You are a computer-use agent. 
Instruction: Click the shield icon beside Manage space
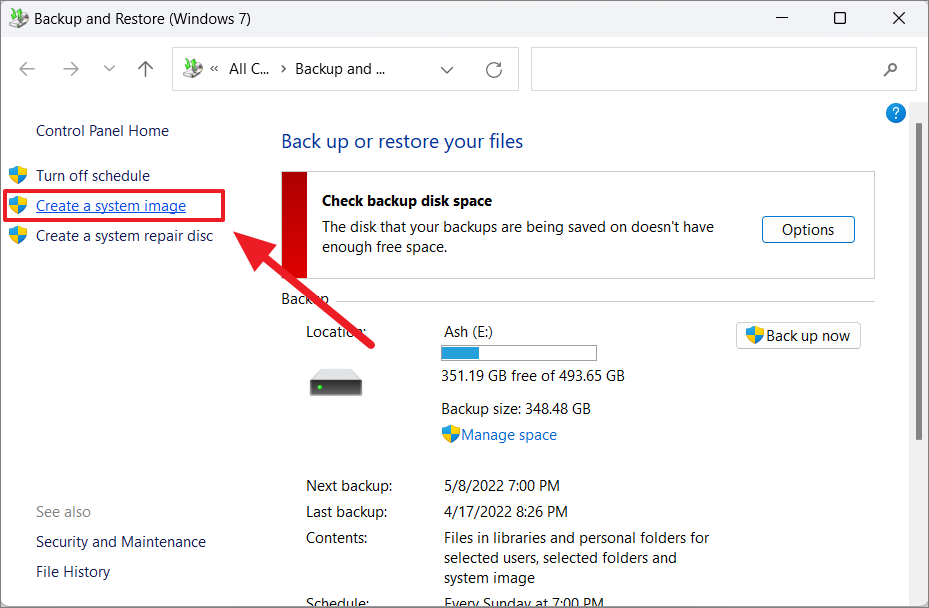(450, 434)
